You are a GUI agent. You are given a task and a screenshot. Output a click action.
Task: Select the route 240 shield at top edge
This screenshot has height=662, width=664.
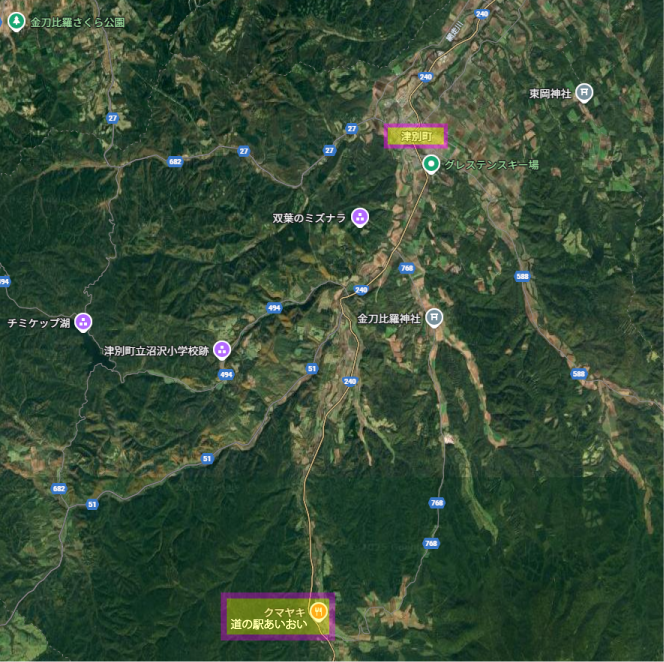(482, 14)
